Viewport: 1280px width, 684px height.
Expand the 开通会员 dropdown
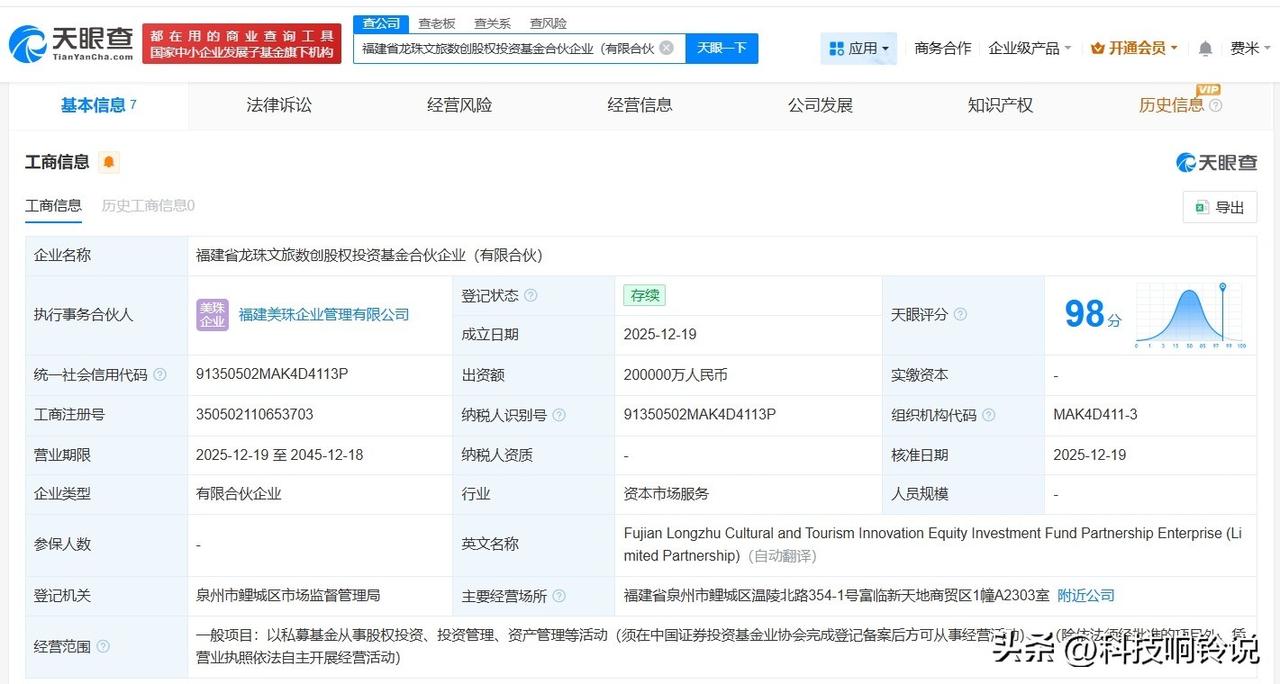(x=1133, y=47)
